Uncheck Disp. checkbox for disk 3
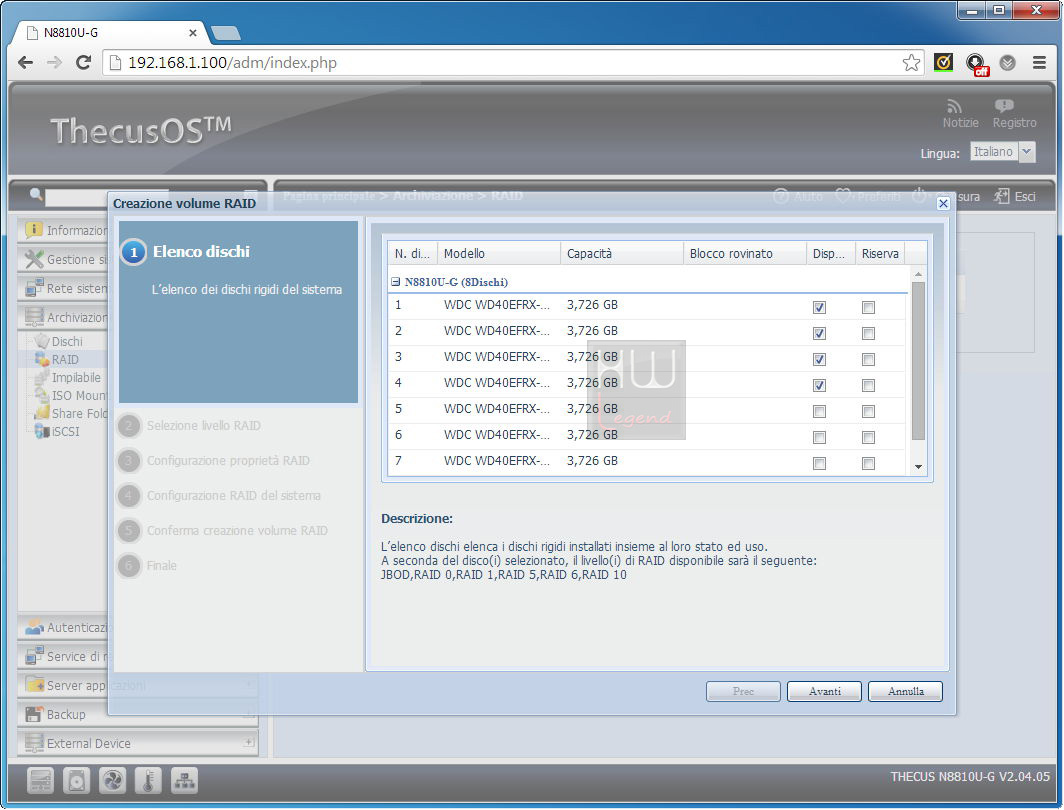This screenshot has width=1064, height=810. (x=819, y=360)
